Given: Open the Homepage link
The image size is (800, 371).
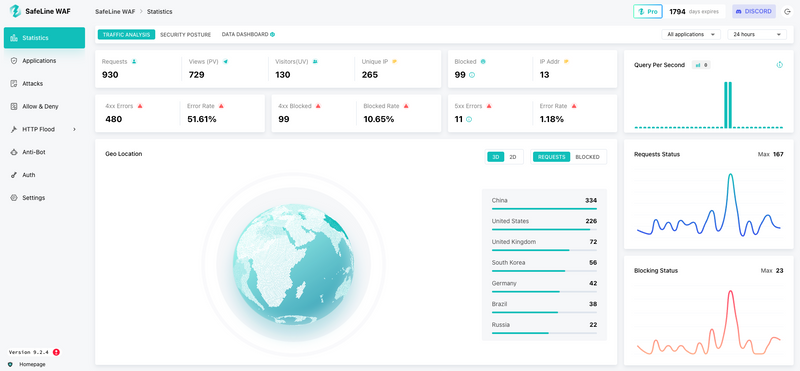Looking at the screenshot, I should pyautogui.click(x=32, y=364).
